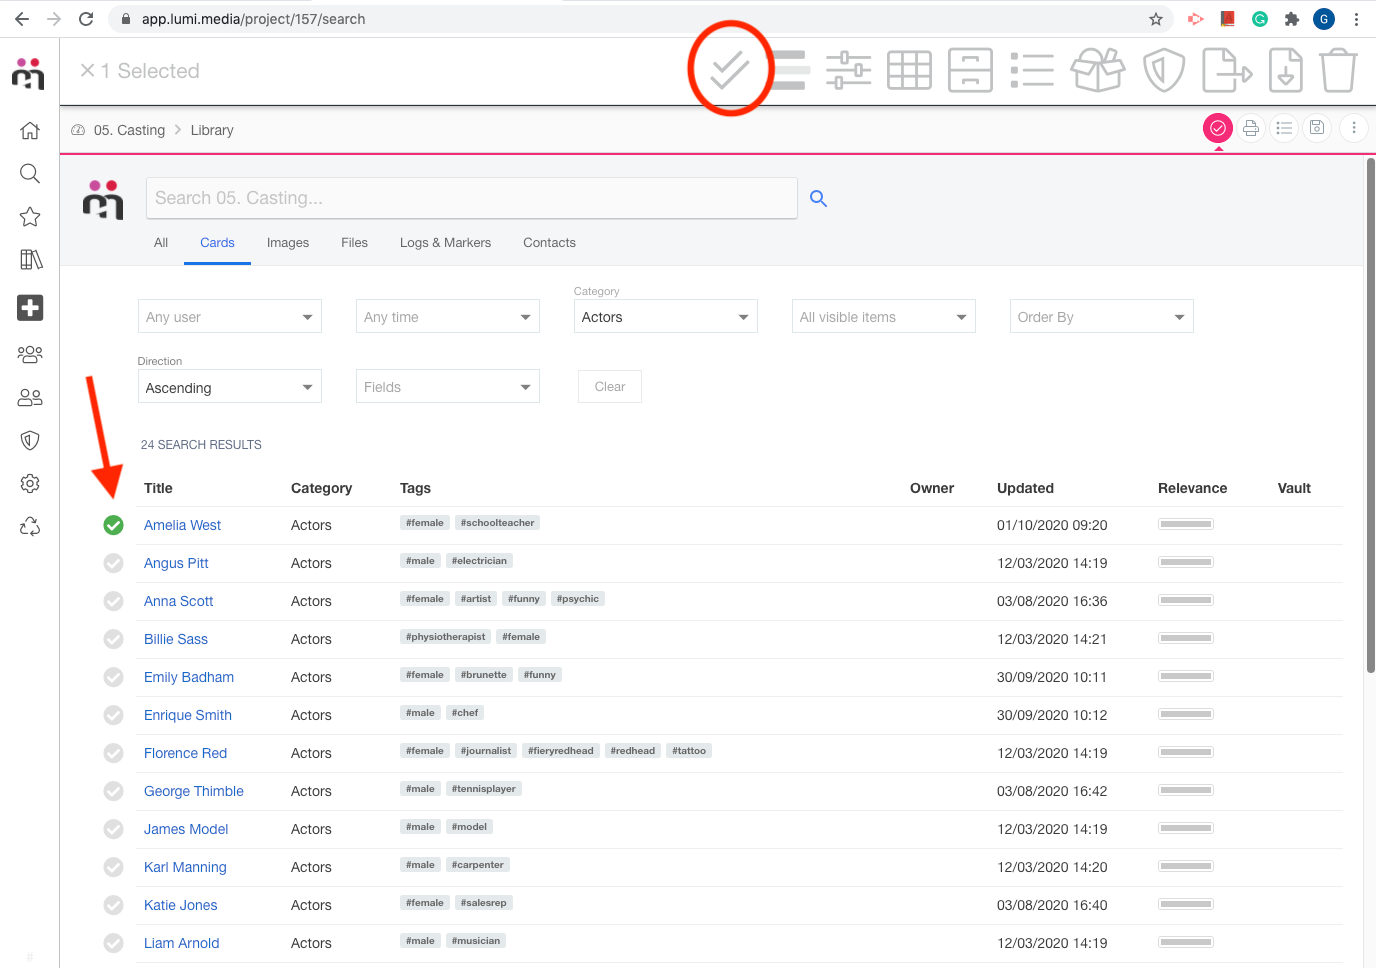
Task: Open the Fields dropdown
Action: [x=448, y=387]
